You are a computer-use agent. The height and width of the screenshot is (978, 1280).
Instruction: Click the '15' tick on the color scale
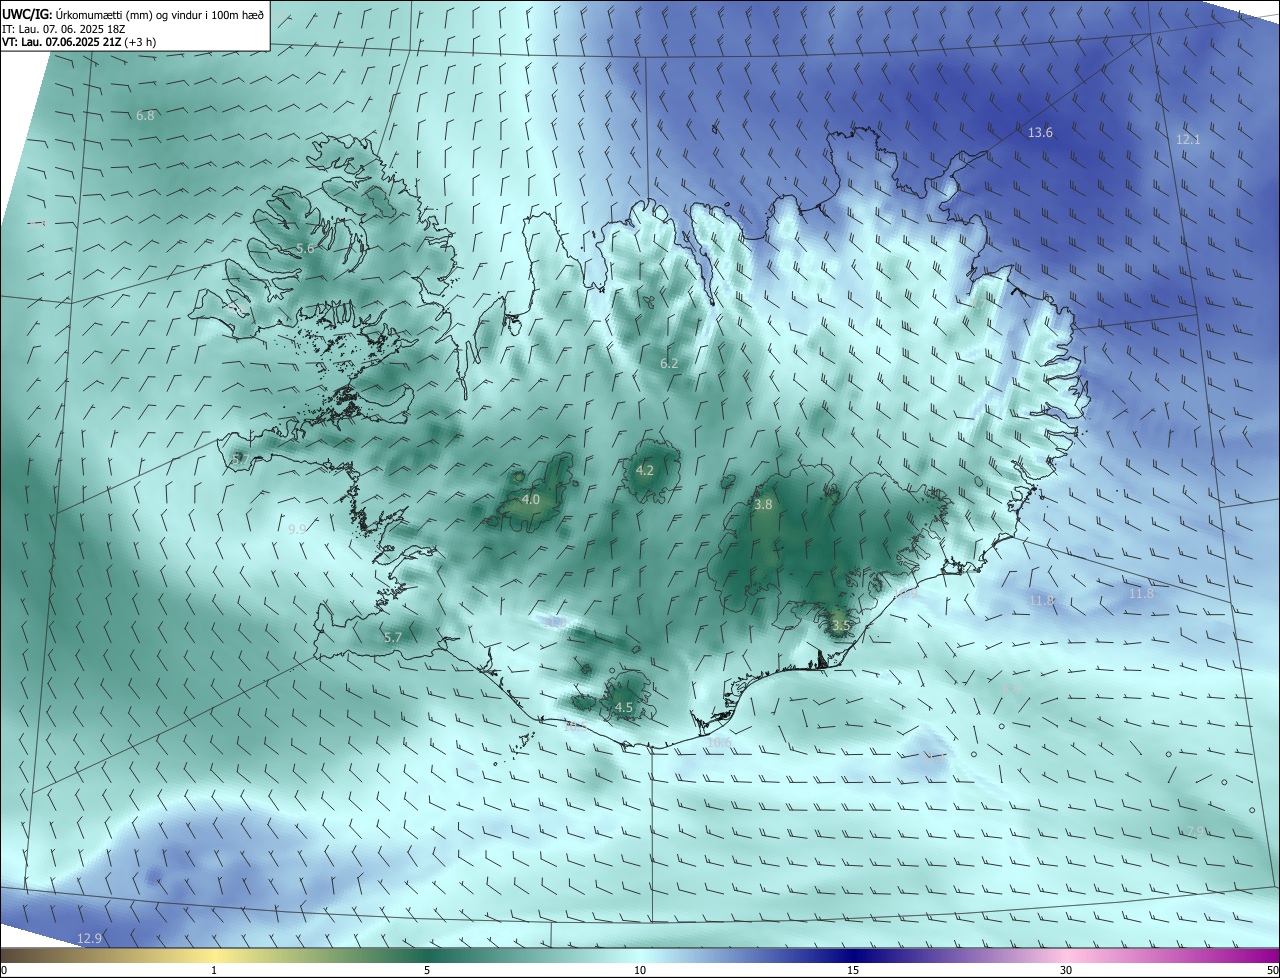853,970
